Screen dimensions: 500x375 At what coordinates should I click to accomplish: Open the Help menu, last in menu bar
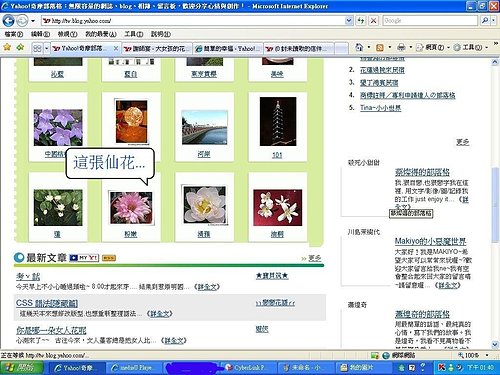pos(161,34)
